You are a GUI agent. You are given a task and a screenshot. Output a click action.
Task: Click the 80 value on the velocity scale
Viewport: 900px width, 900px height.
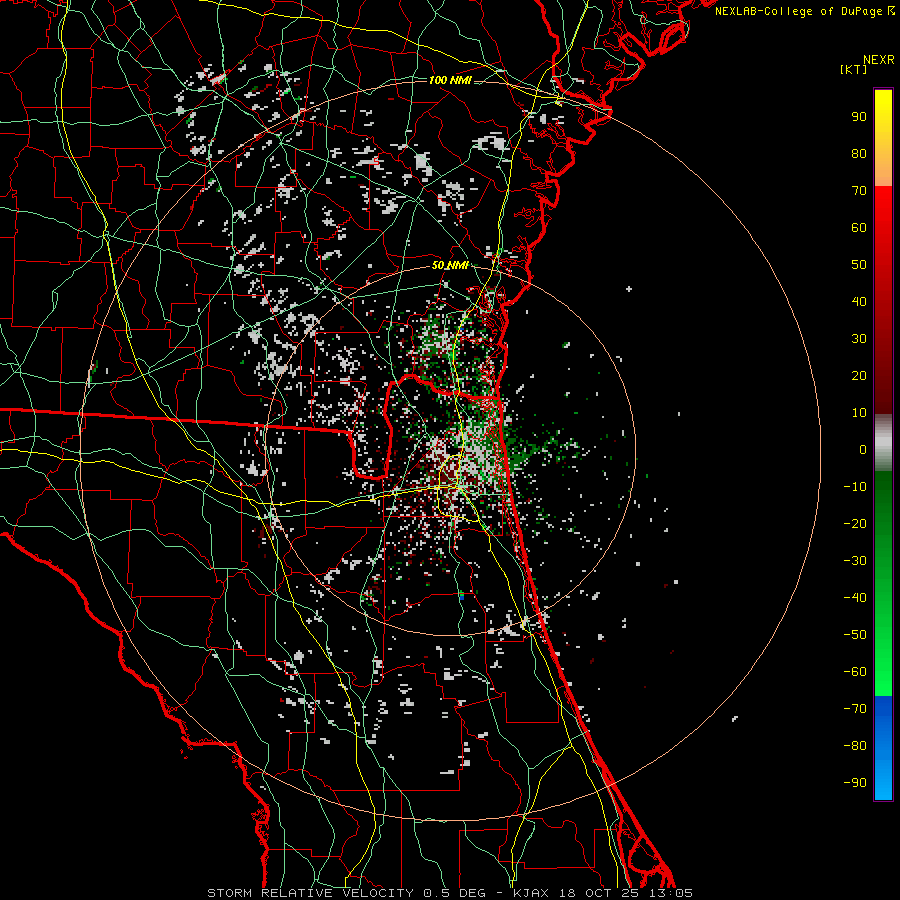point(859,154)
